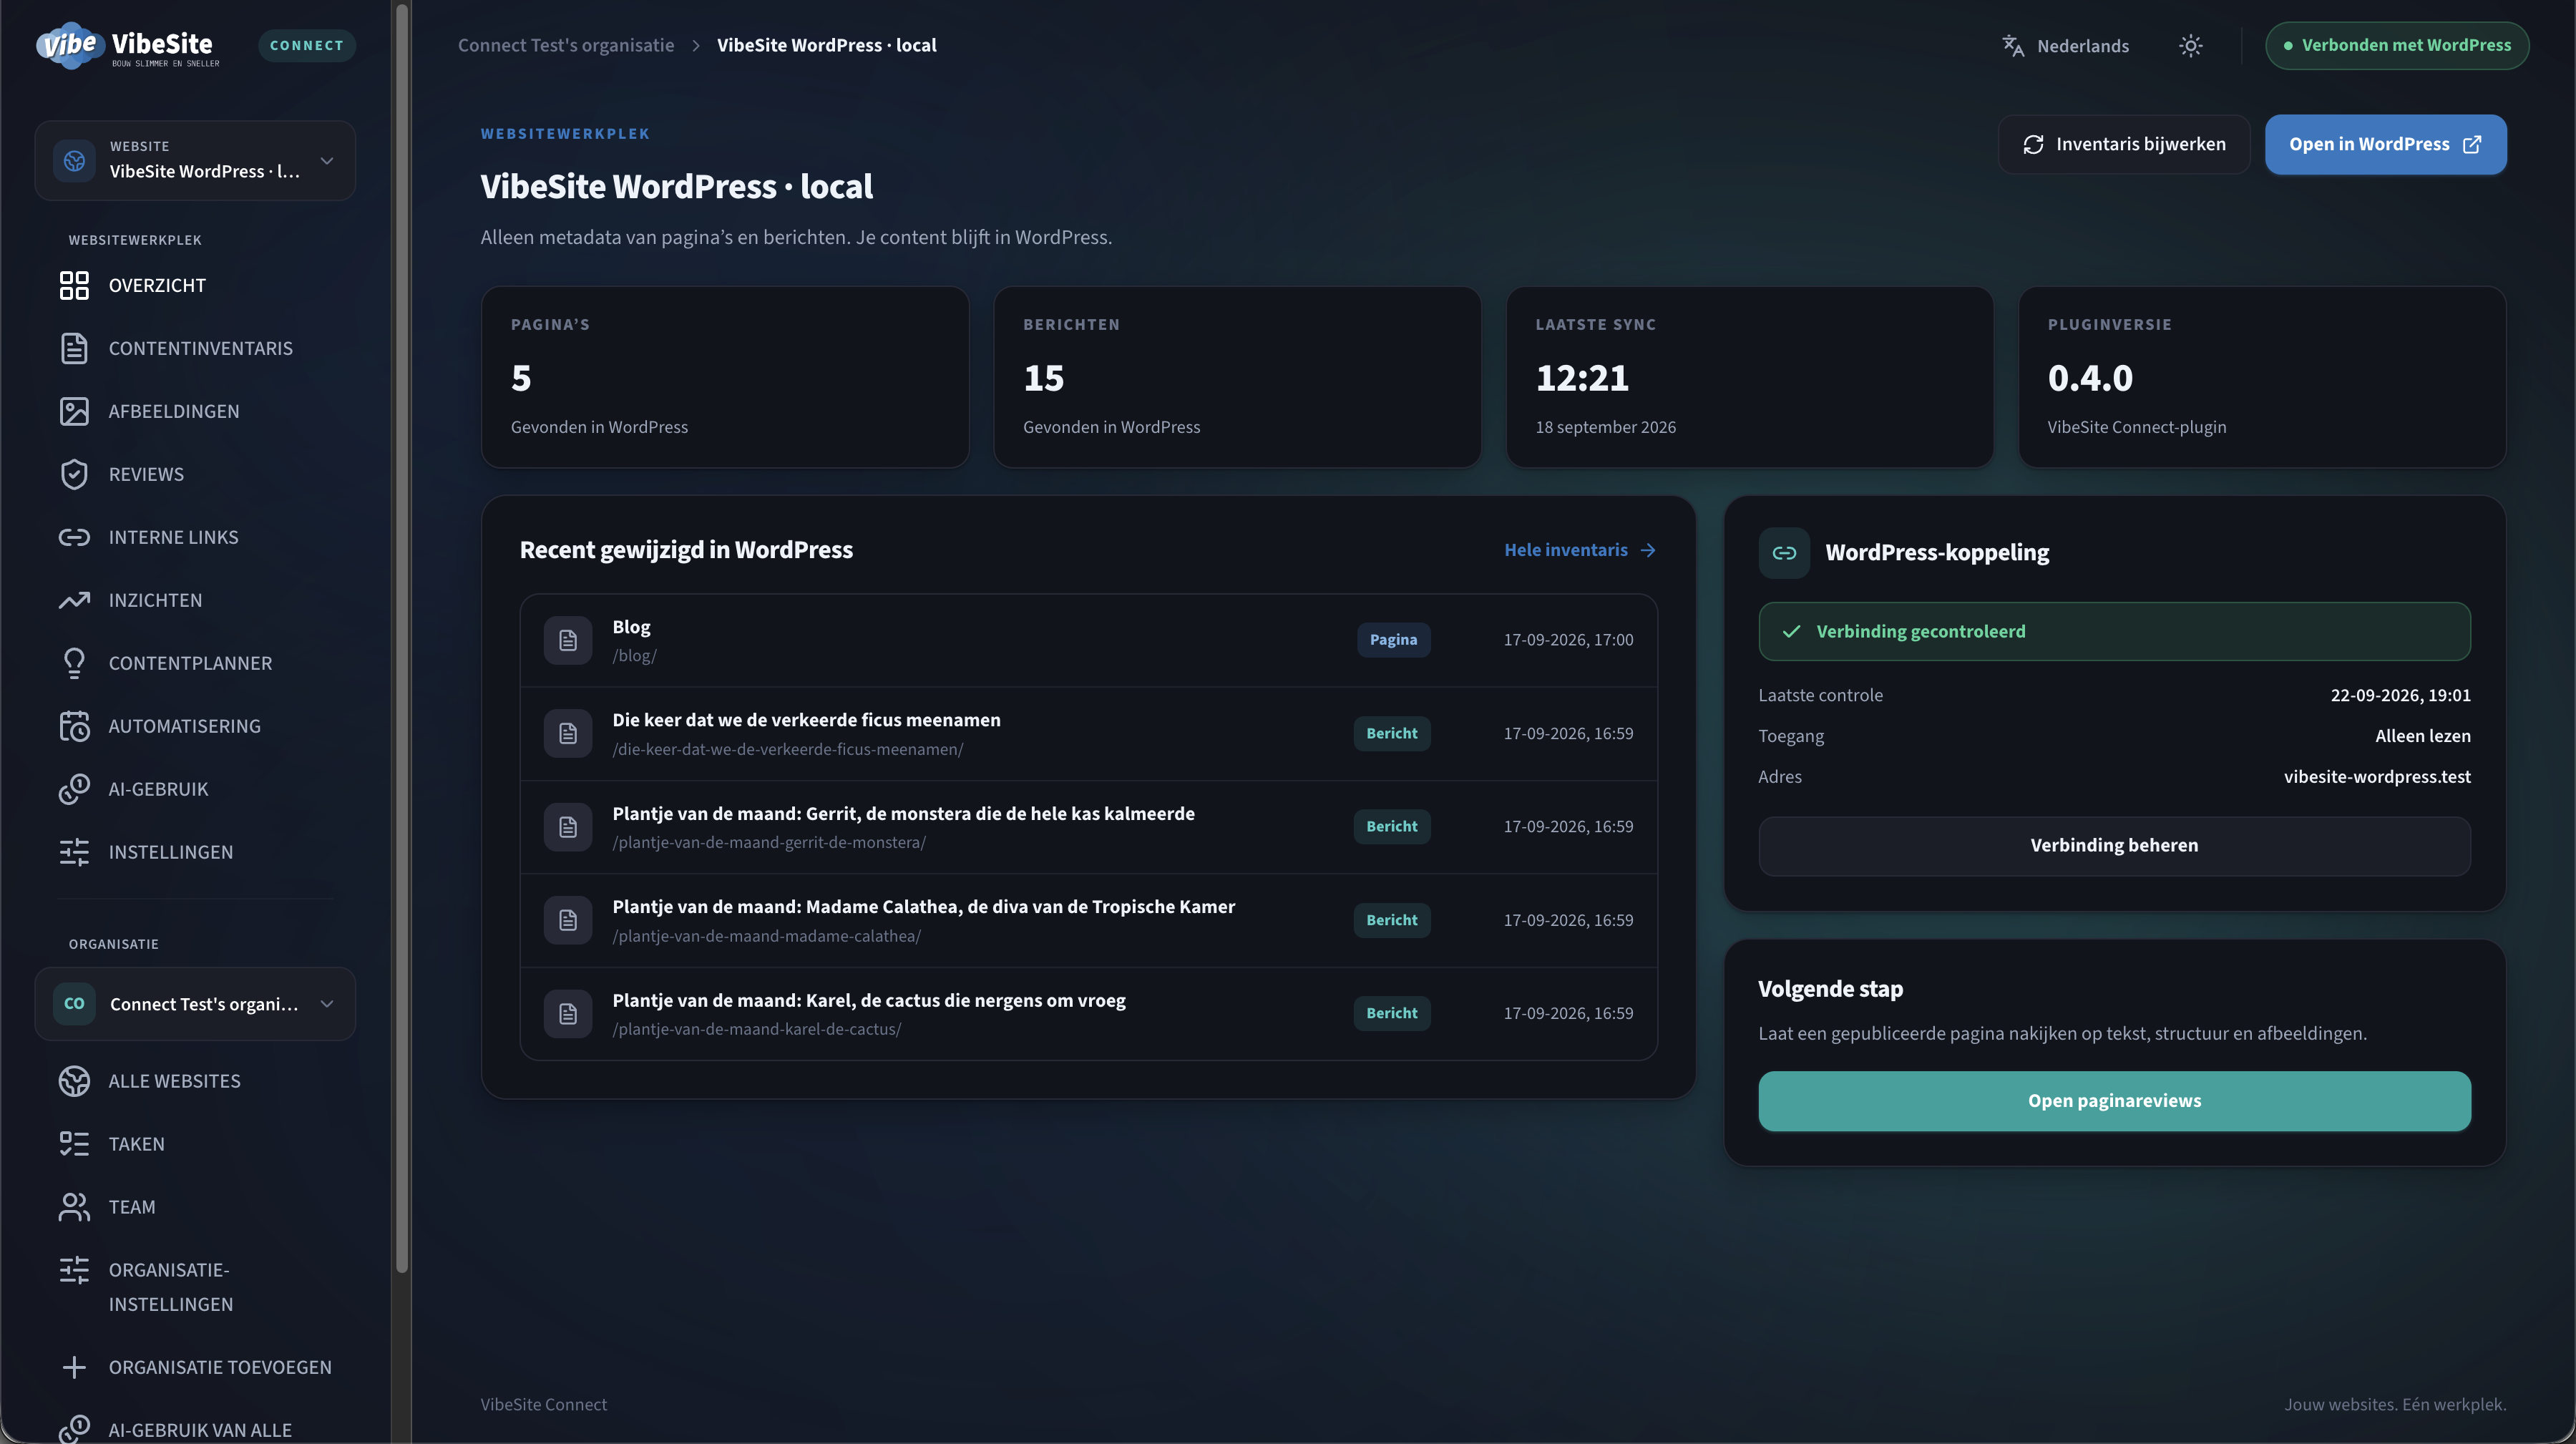Open the Blog page row title
Viewport: 2576px width, 1444px height.
pos(631,627)
